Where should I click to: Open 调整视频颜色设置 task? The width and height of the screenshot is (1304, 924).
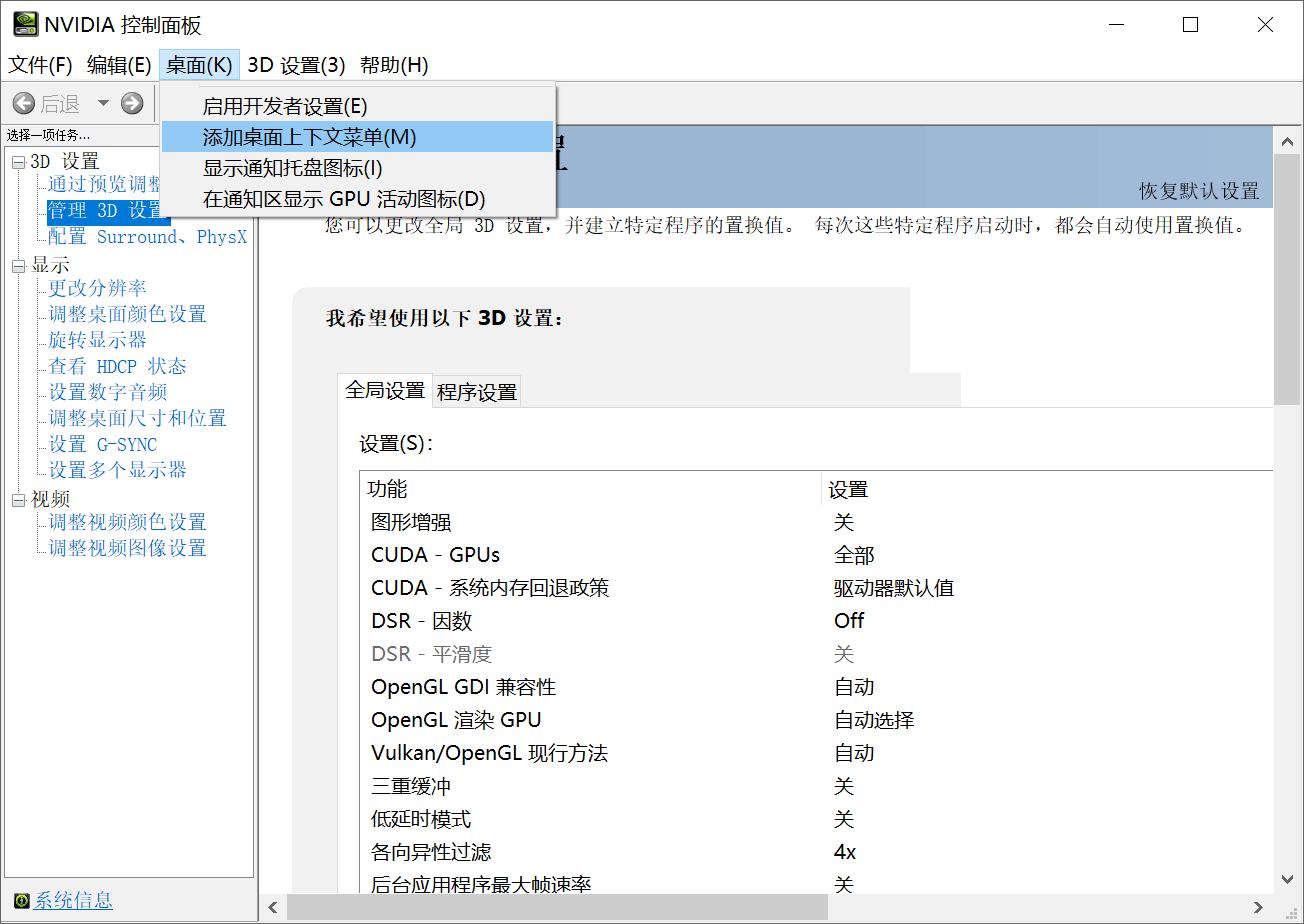(x=128, y=522)
